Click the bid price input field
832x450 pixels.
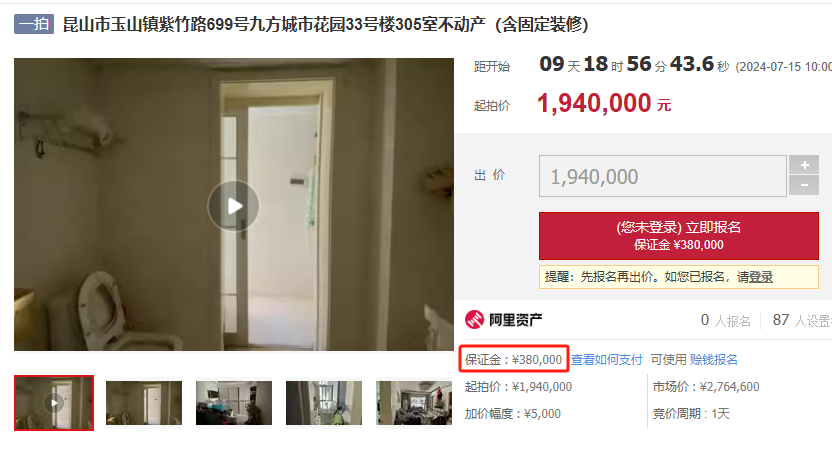(x=663, y=176)
